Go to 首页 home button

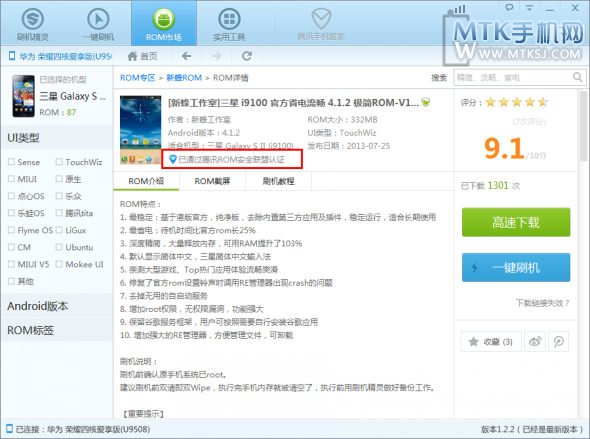(142, 56)
